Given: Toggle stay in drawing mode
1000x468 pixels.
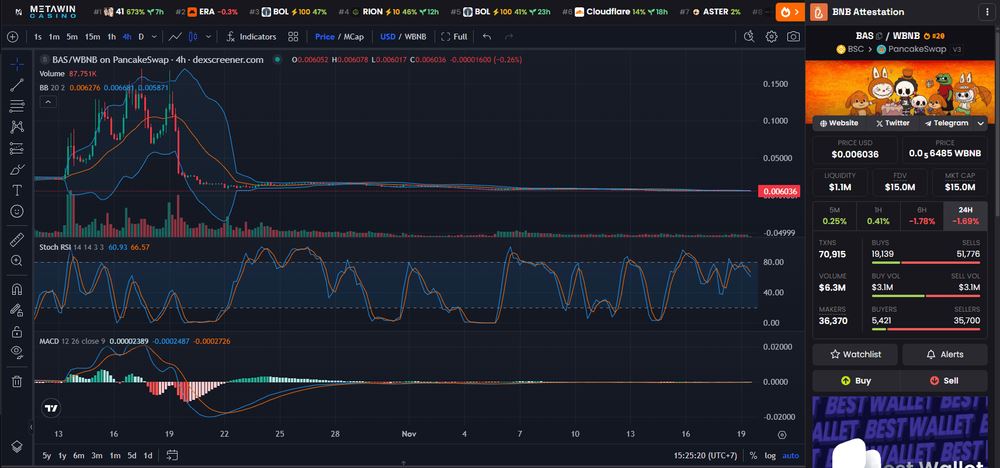Looking at the screenshot, I should tap(17, 311).
